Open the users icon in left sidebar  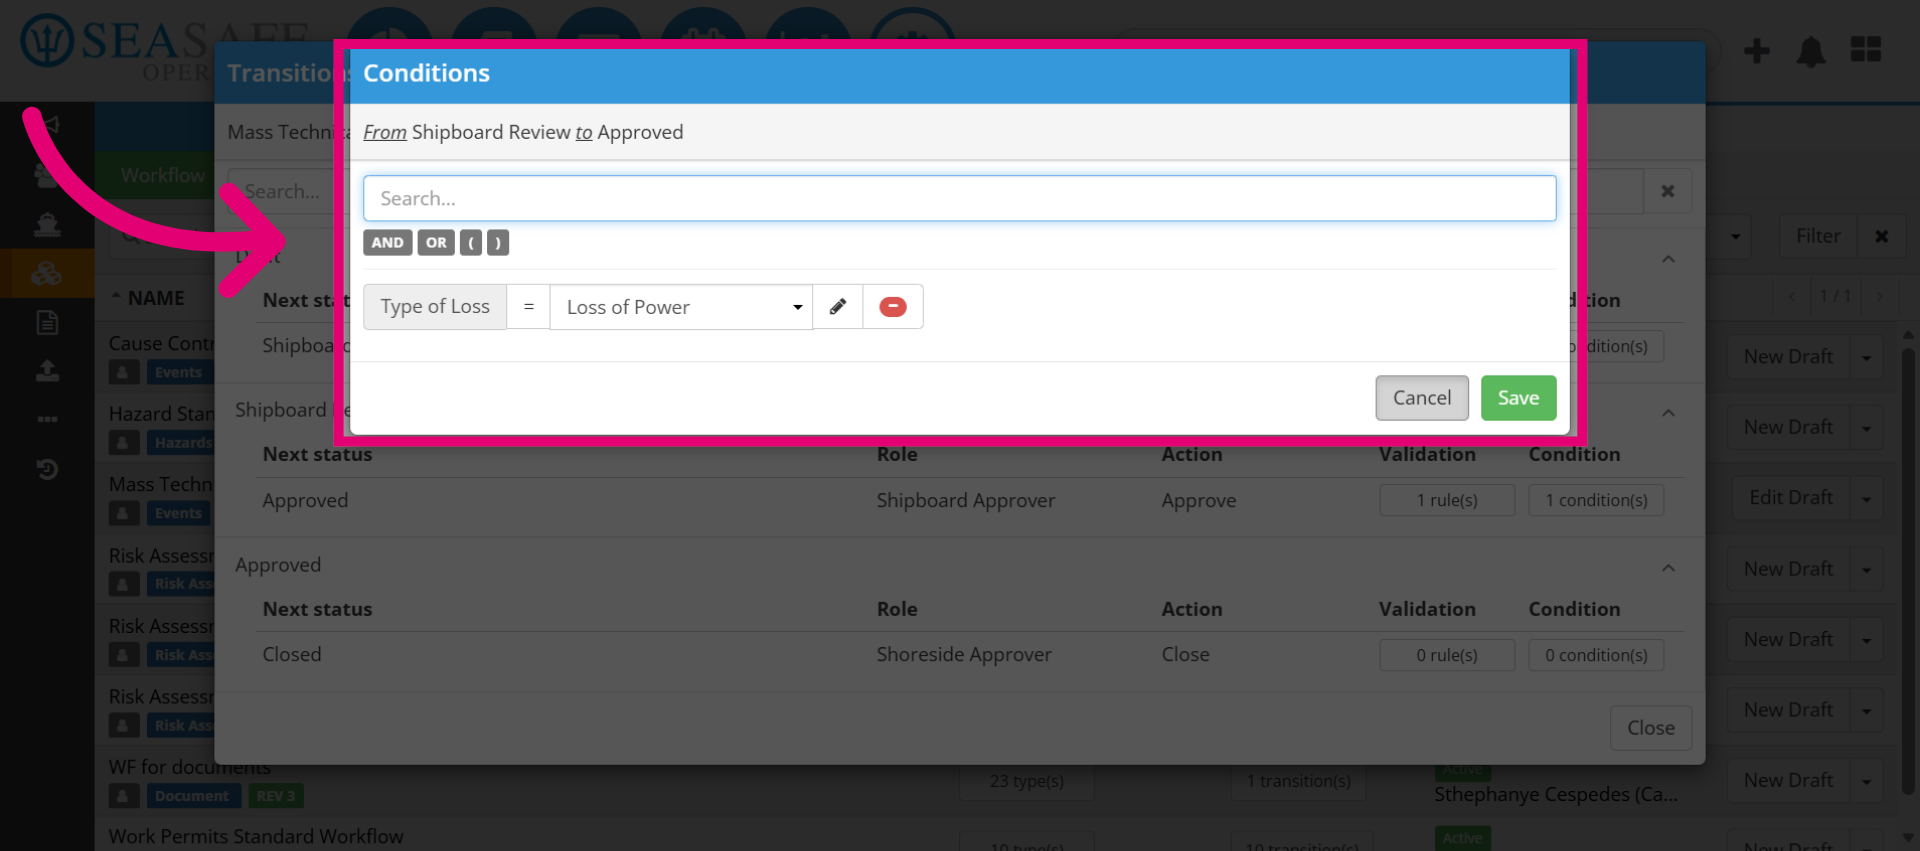[47, 175]
